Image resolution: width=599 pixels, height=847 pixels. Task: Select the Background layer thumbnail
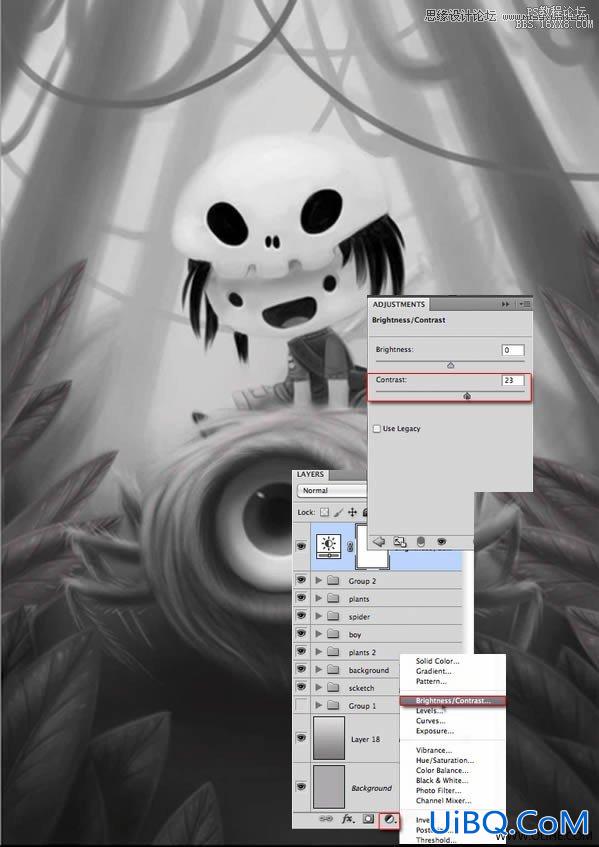coord(329,786)
